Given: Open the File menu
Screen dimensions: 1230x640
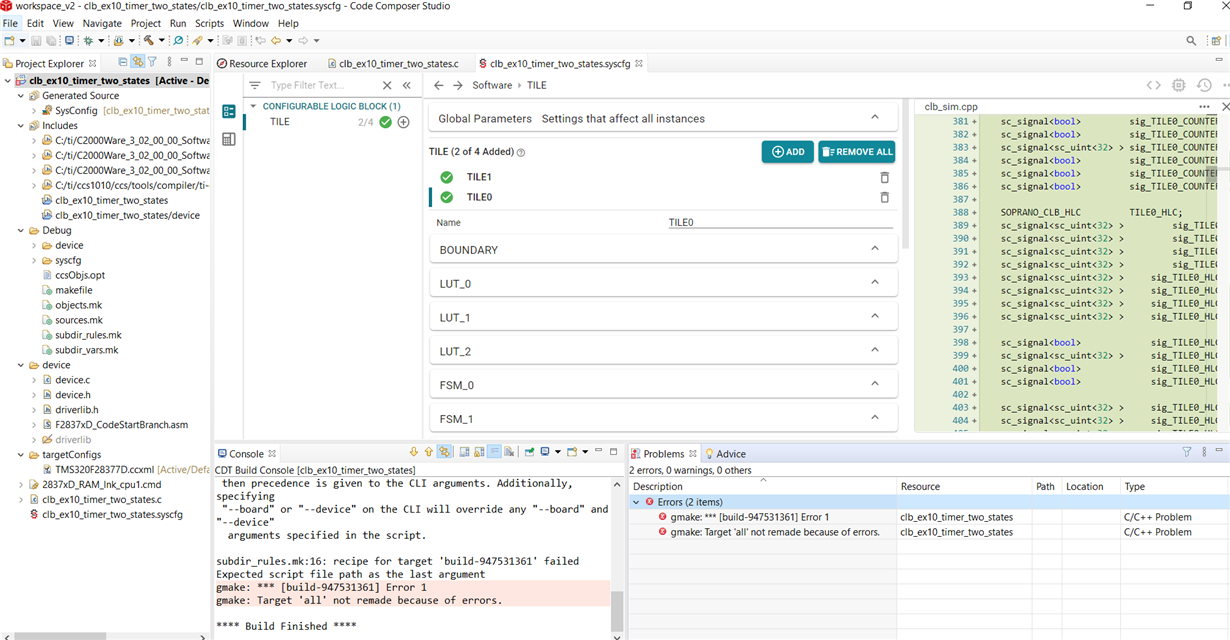Looking at the screenshot, I should coord(10,23).
